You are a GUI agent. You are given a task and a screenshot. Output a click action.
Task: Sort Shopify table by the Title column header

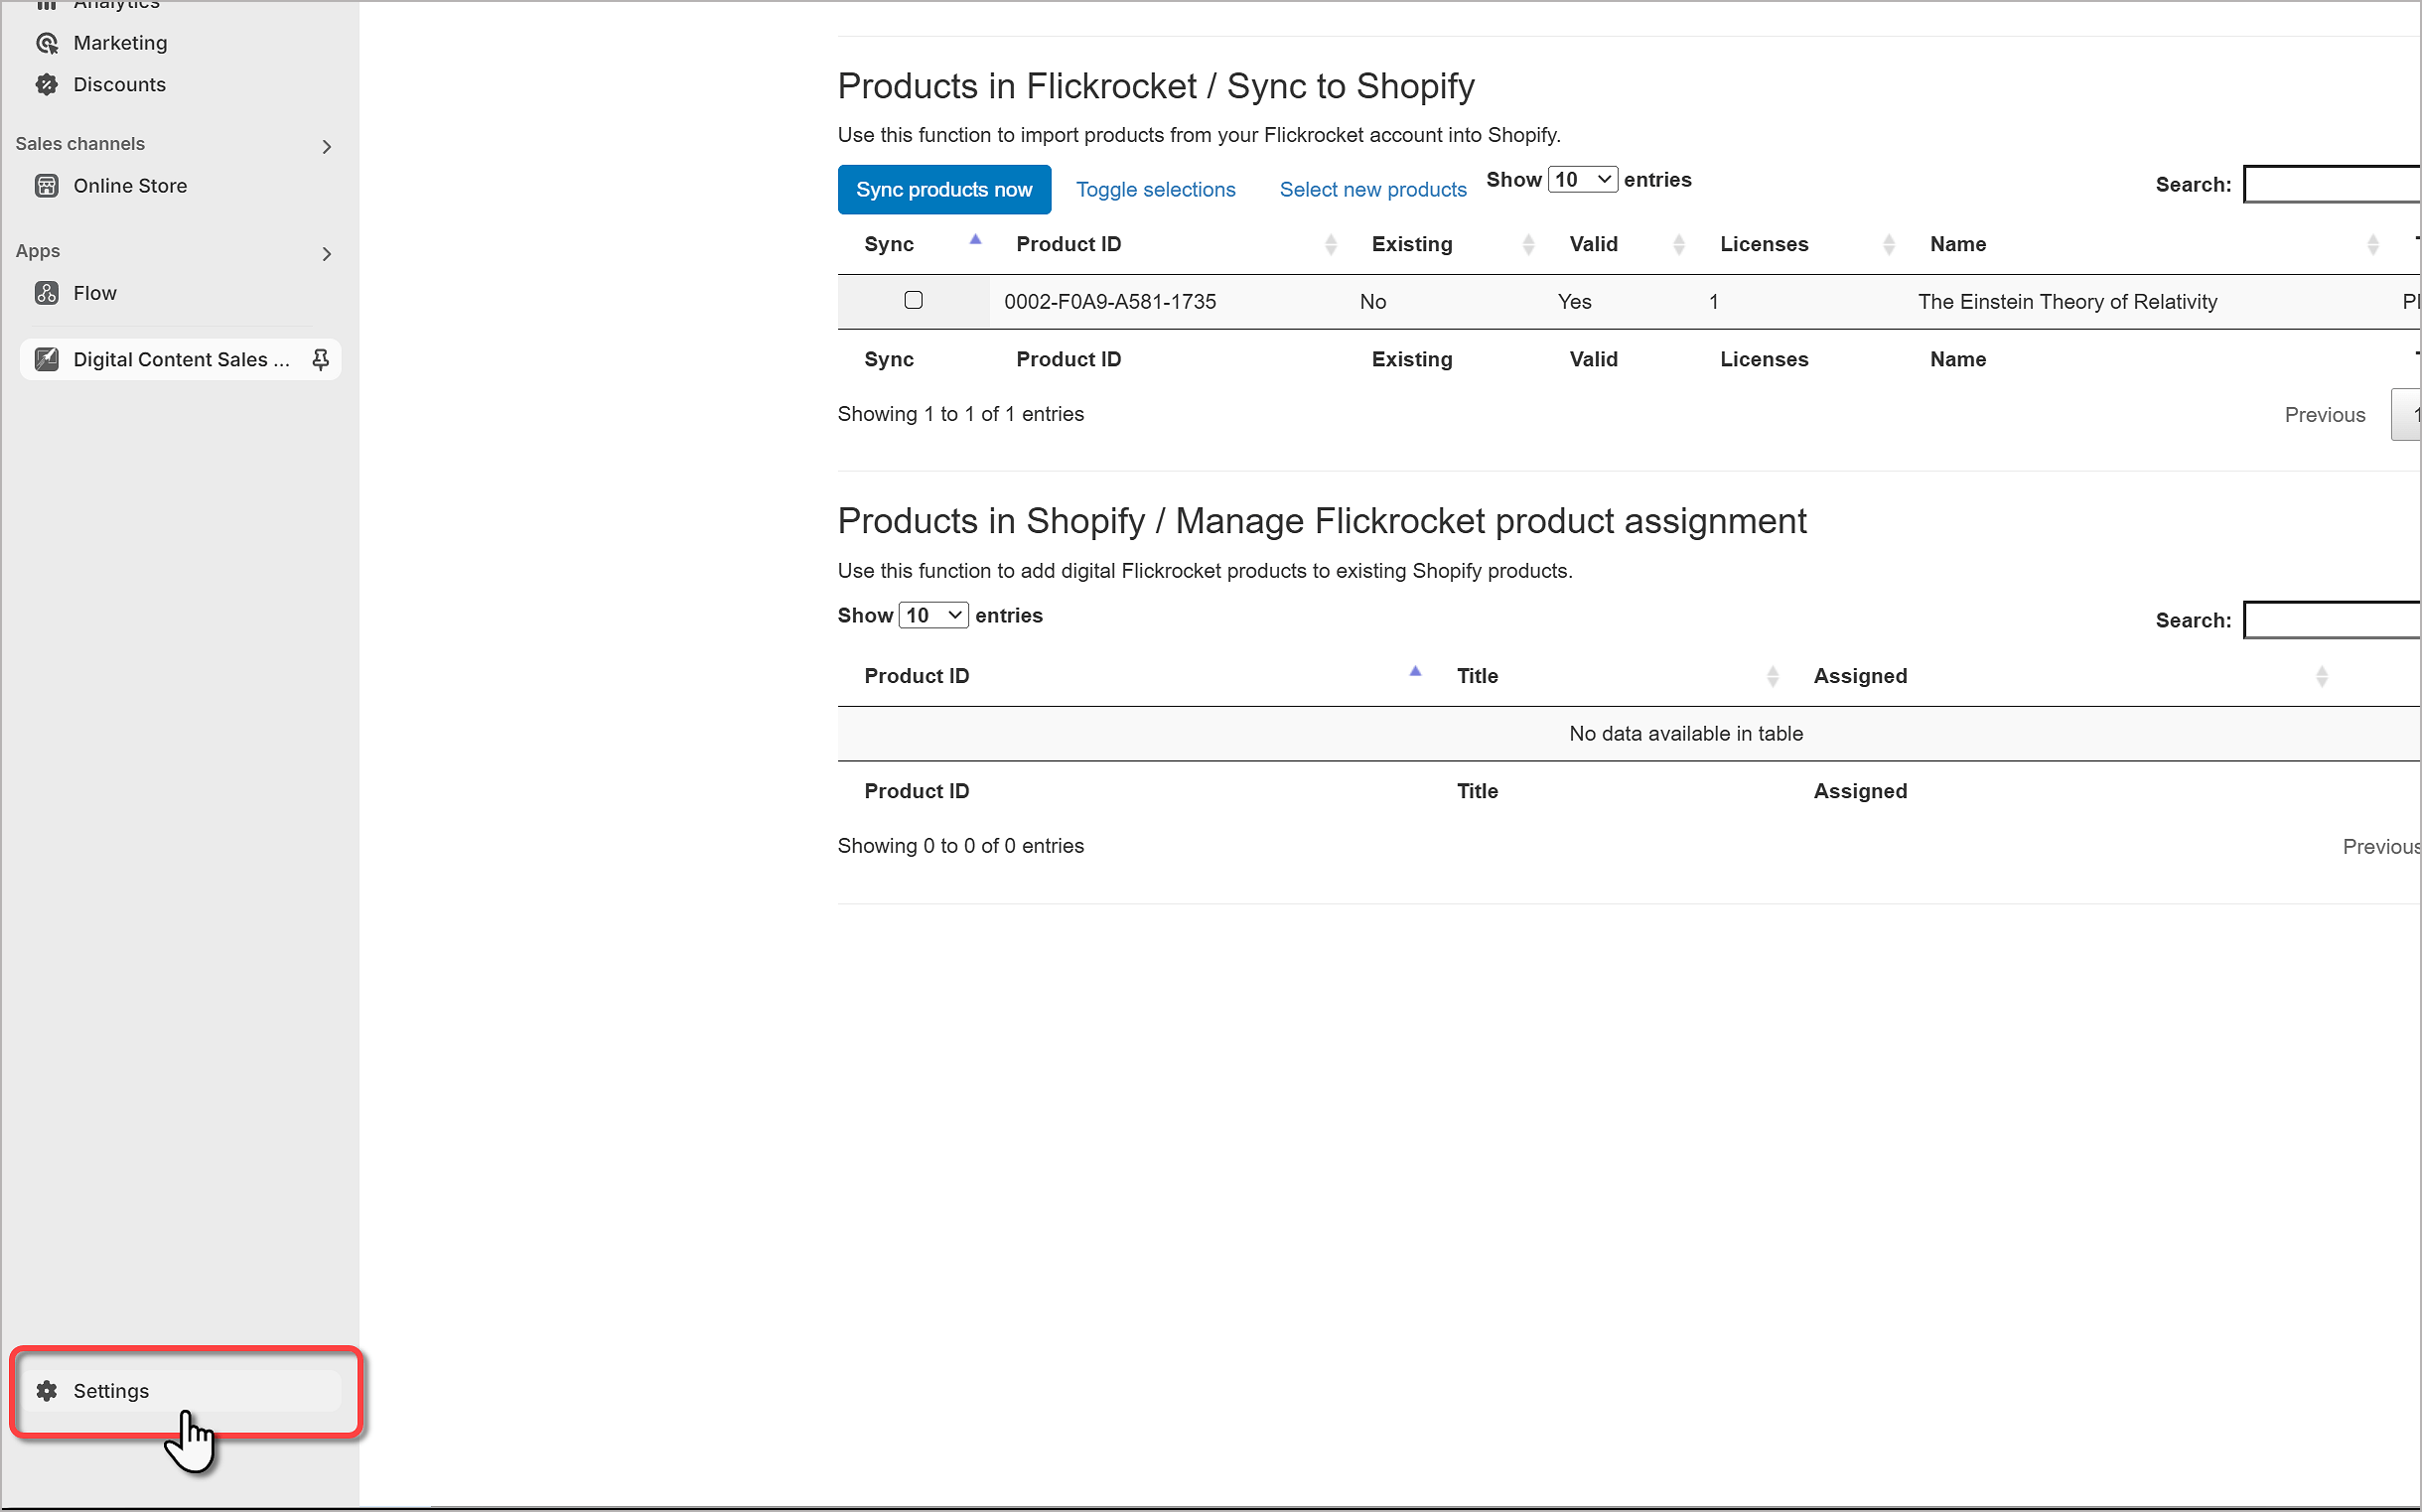click(1477, 676)
